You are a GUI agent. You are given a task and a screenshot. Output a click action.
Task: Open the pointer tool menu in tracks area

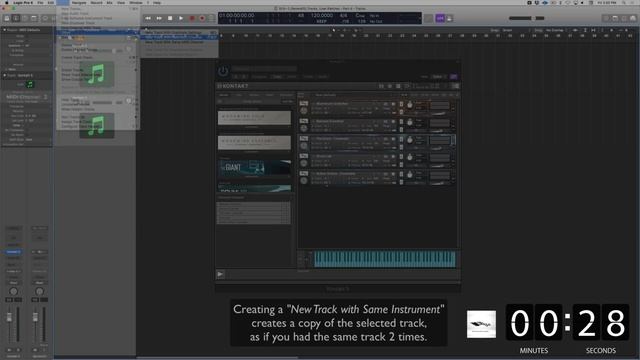336,30
